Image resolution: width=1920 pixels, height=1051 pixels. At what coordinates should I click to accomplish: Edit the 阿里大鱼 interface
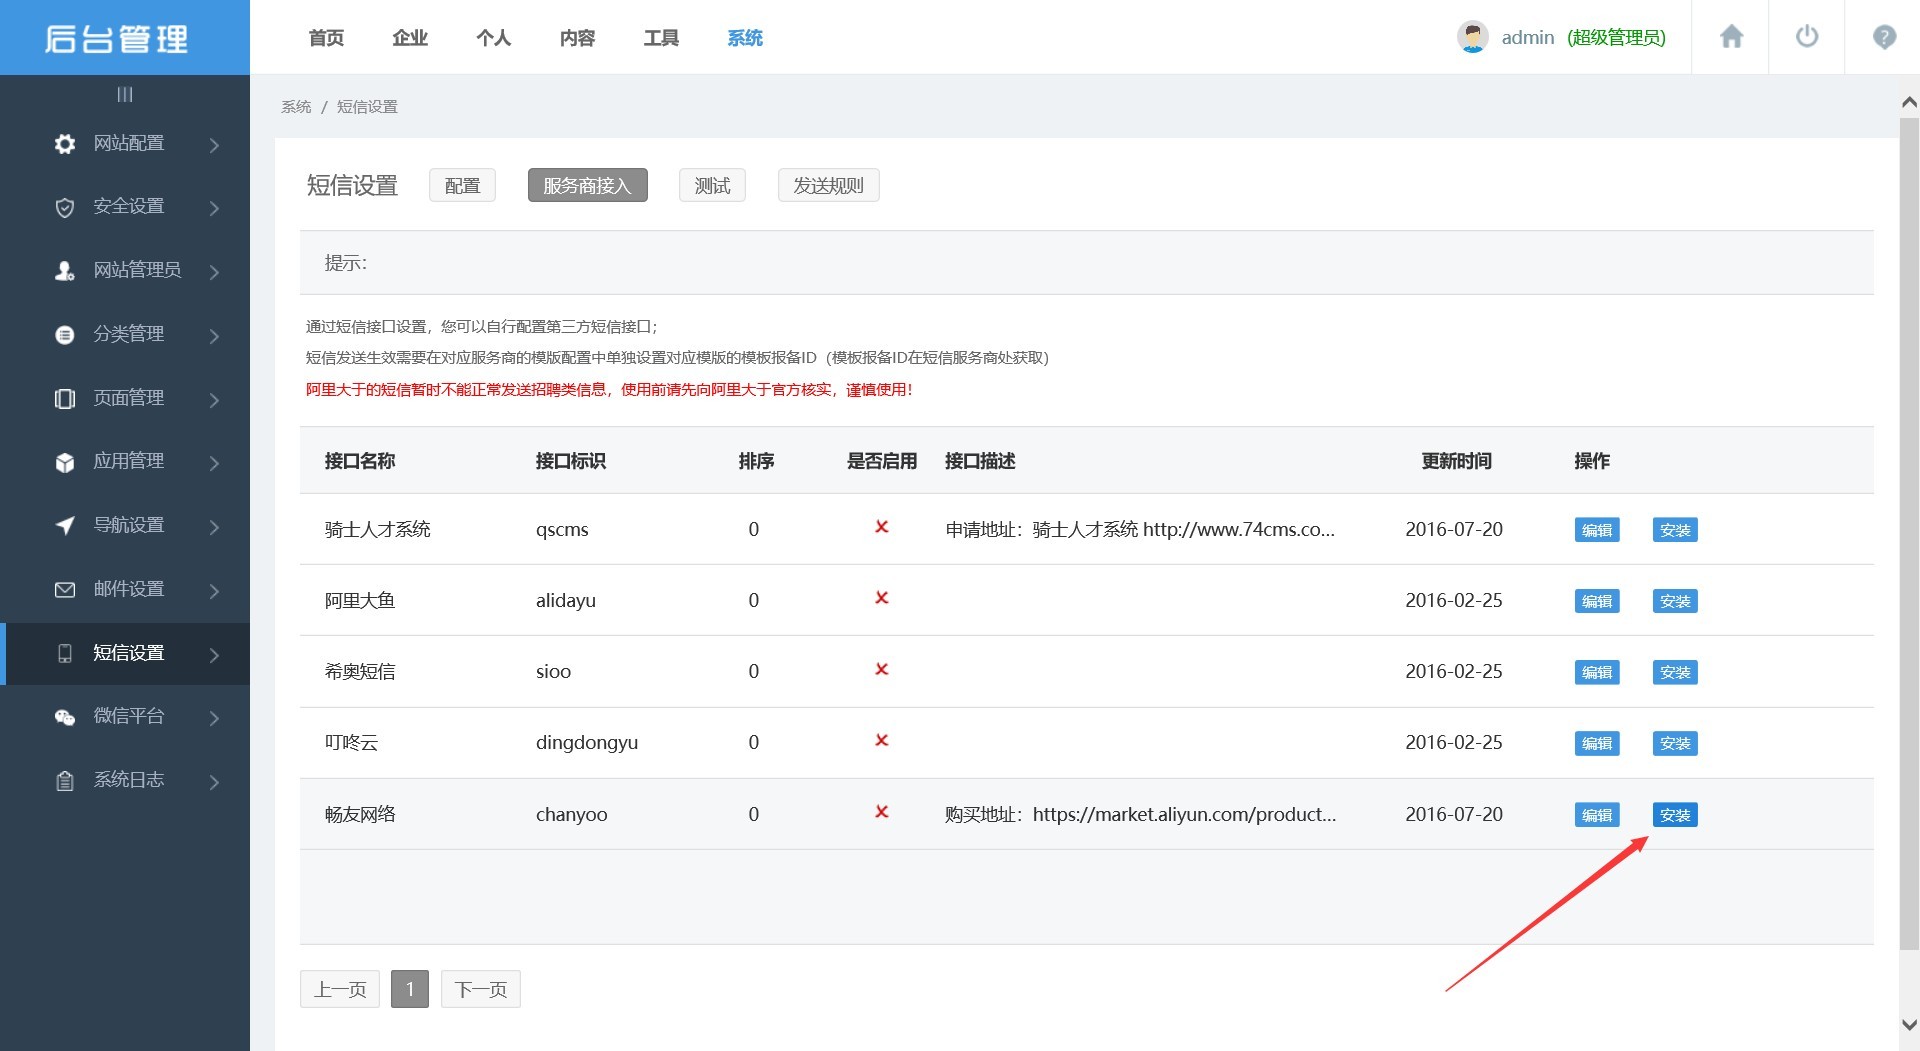pos(1597,601)
